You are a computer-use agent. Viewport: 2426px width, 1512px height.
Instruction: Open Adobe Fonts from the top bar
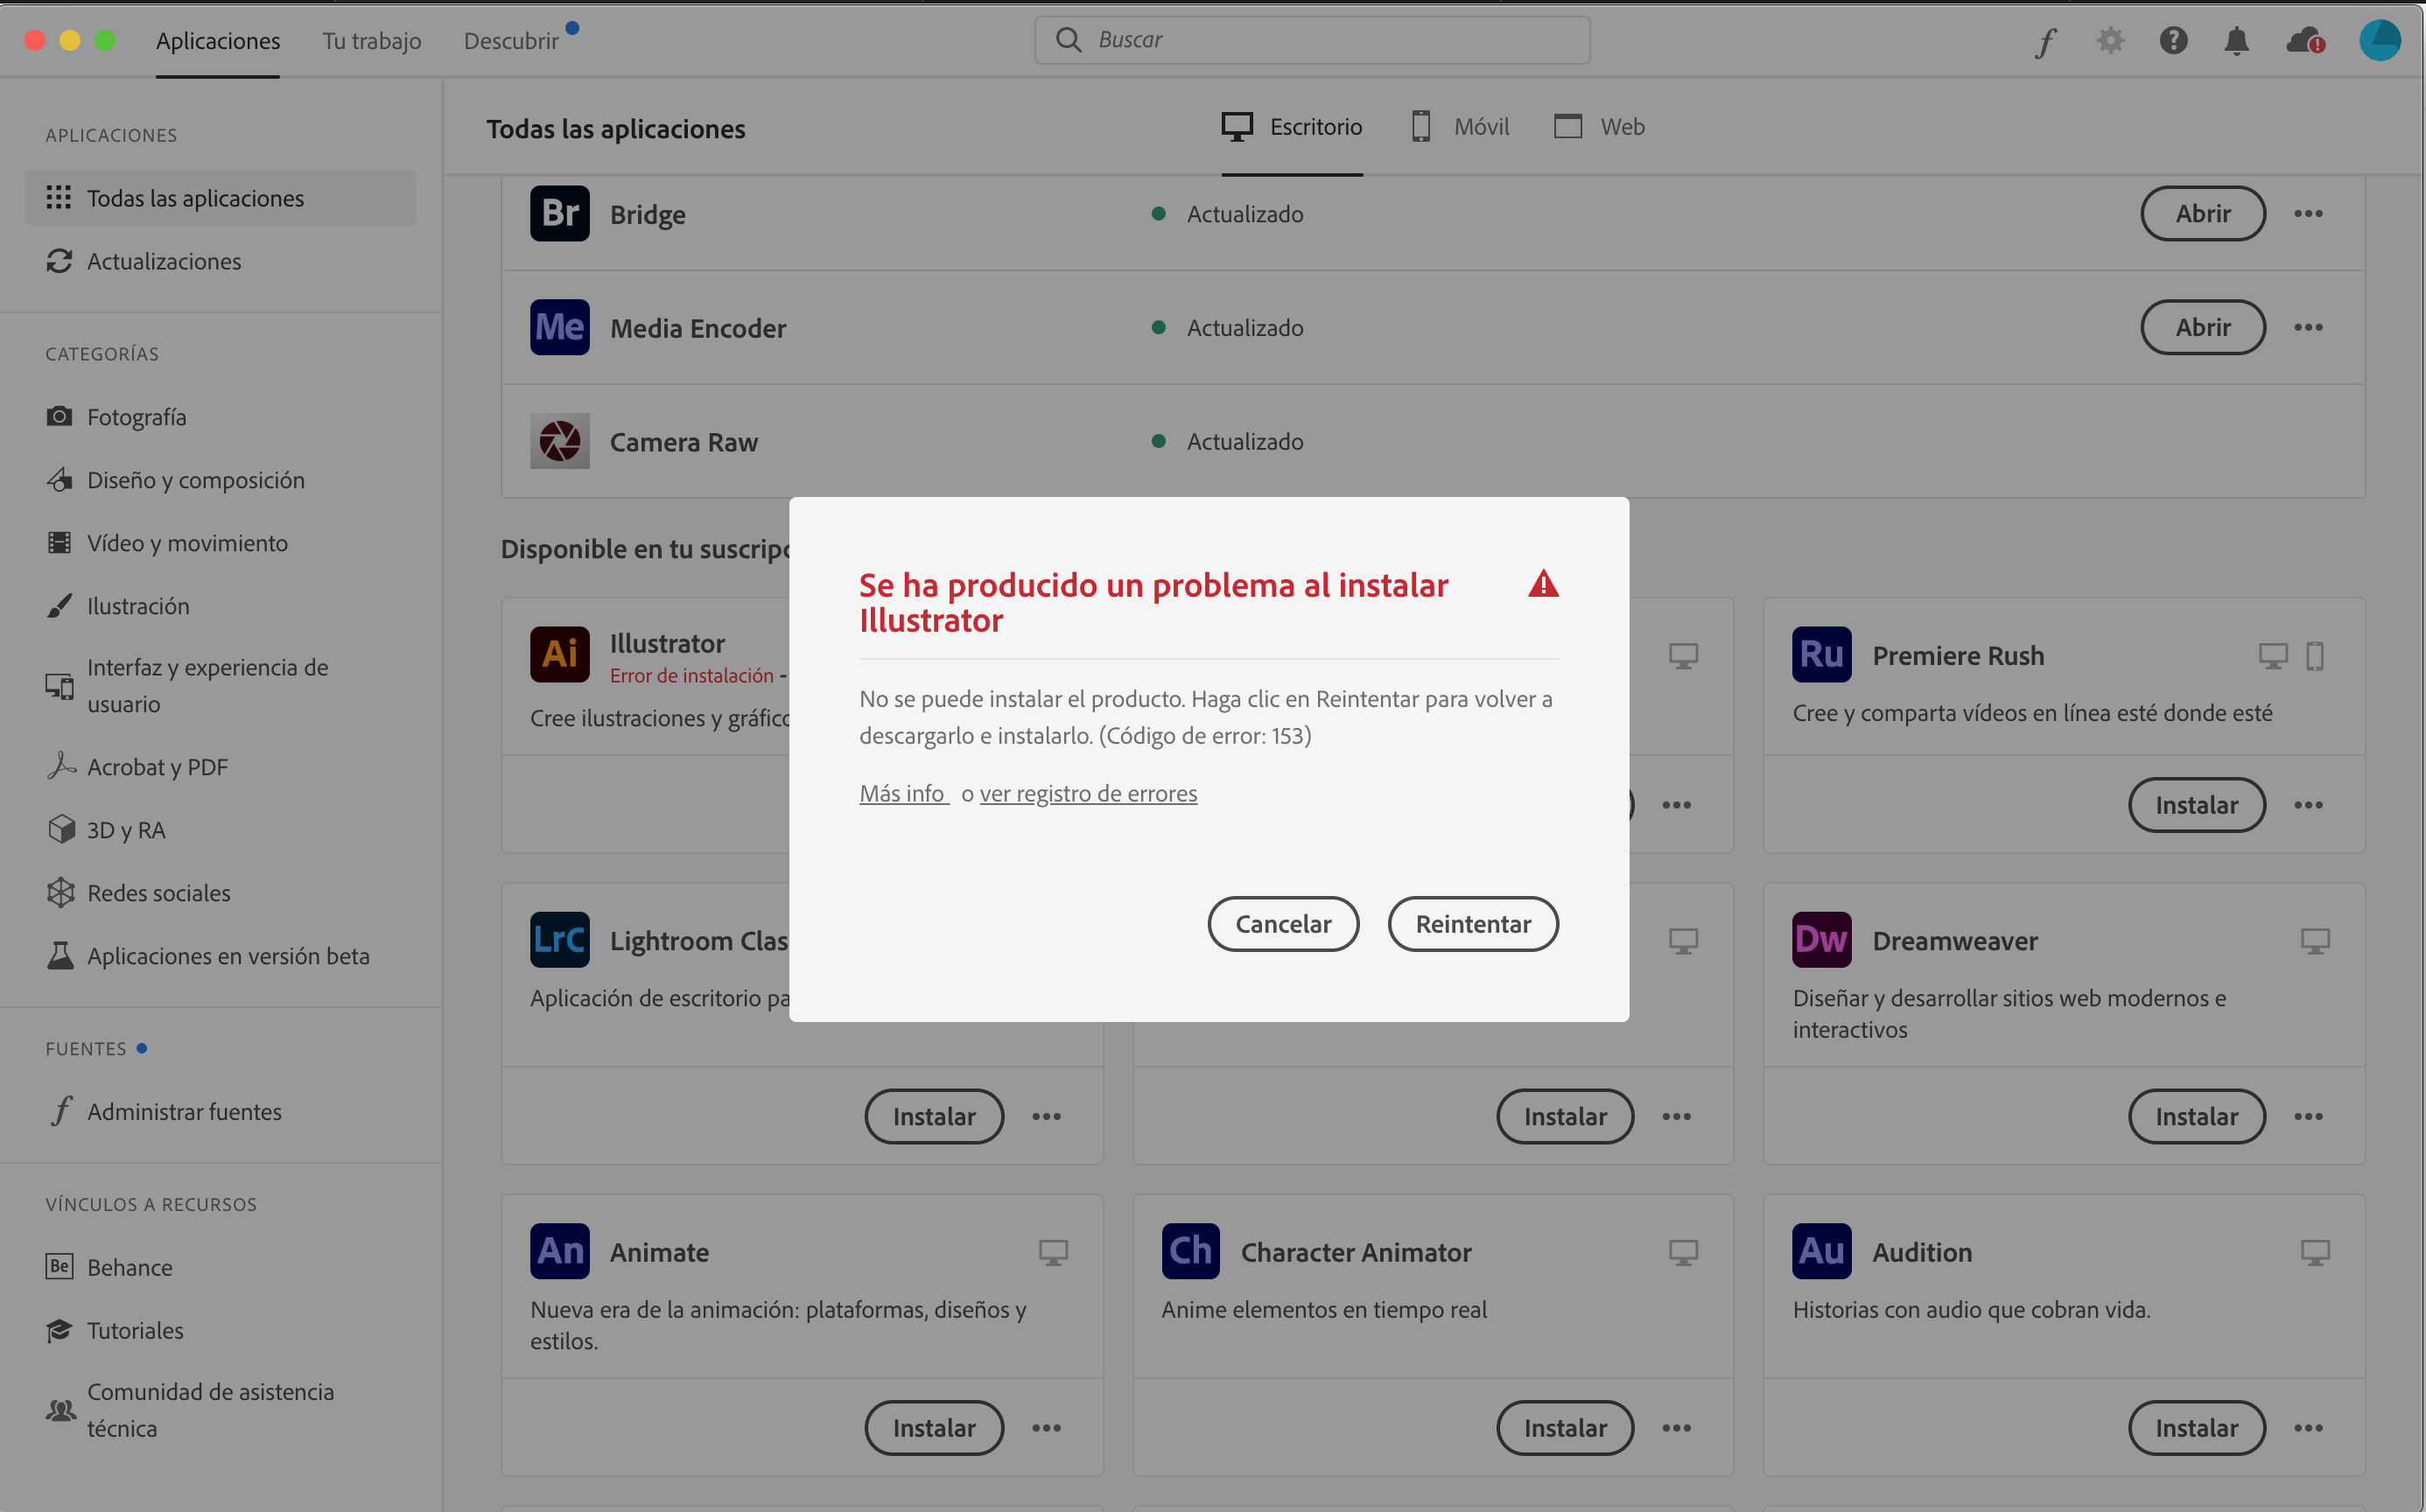(2045, 40)
